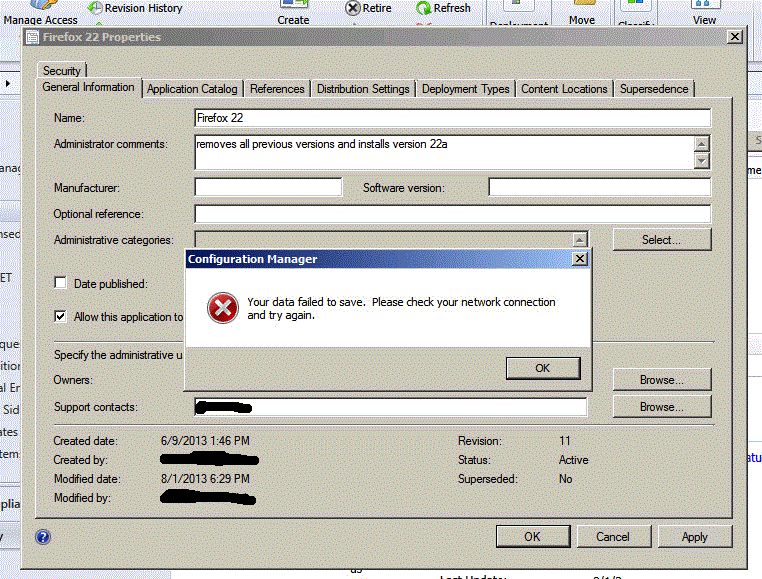Click the Software version input field
The height and width of the screenshot is (579, 762).
point(600,187)
